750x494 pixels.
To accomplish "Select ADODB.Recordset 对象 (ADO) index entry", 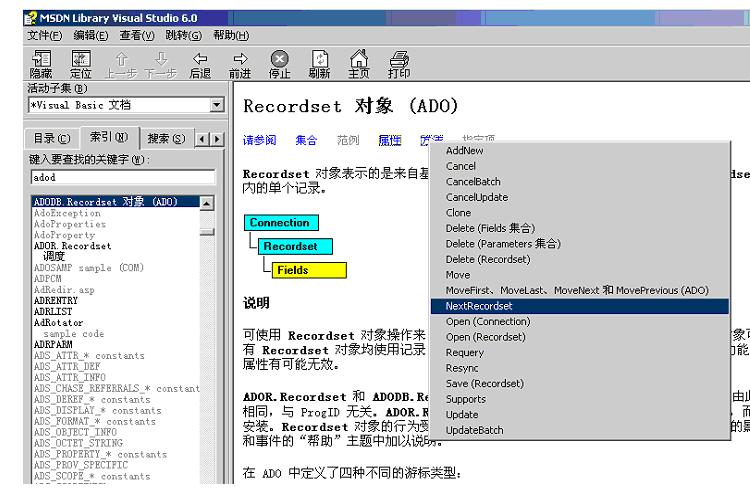I will pos(115,202).
